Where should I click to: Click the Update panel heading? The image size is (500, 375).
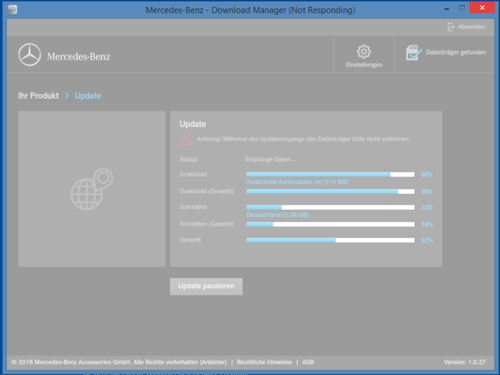(x=193, y=124)
